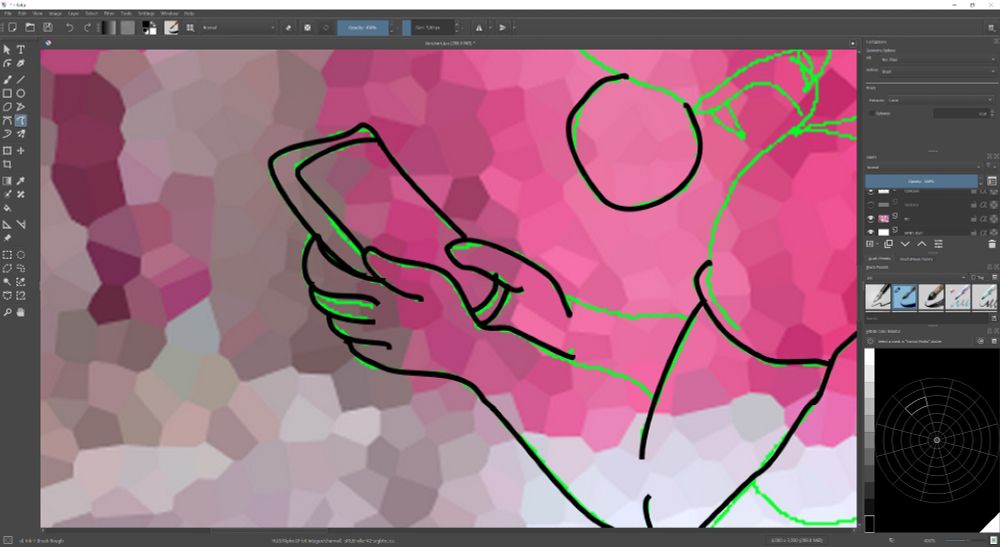Open the Fill dropdown in Tool Options
1000x547 pixels.
[937, 59]
